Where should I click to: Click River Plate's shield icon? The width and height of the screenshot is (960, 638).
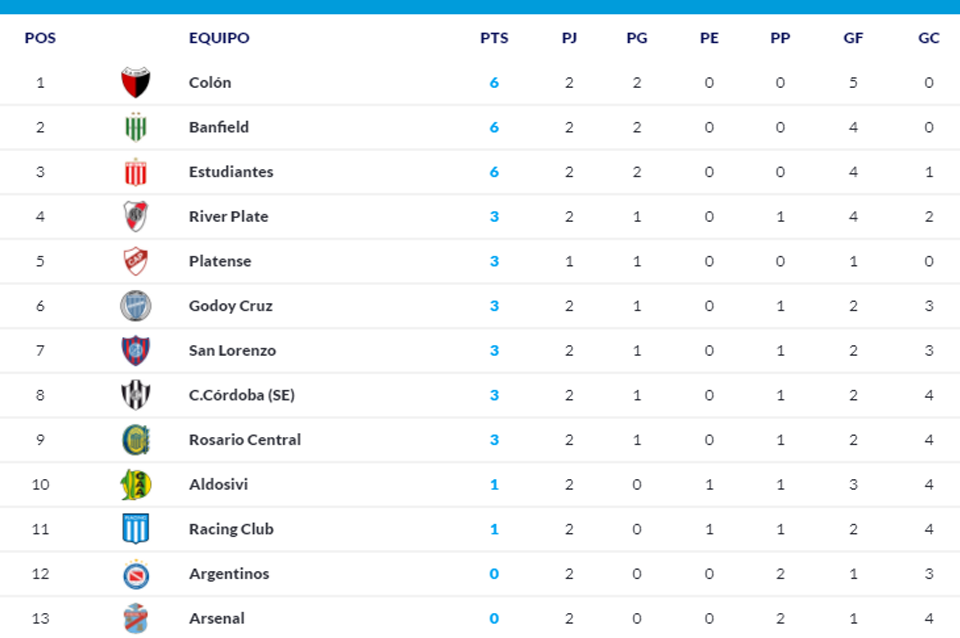(135, 216)
